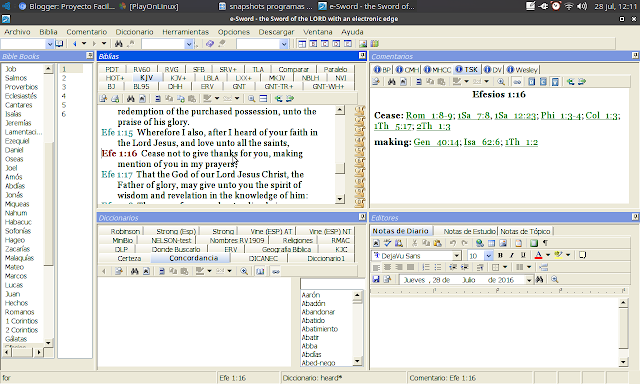Open the DejaVu Sans font dropdown
Screen dimensions: 640x384
click(456, 256)
